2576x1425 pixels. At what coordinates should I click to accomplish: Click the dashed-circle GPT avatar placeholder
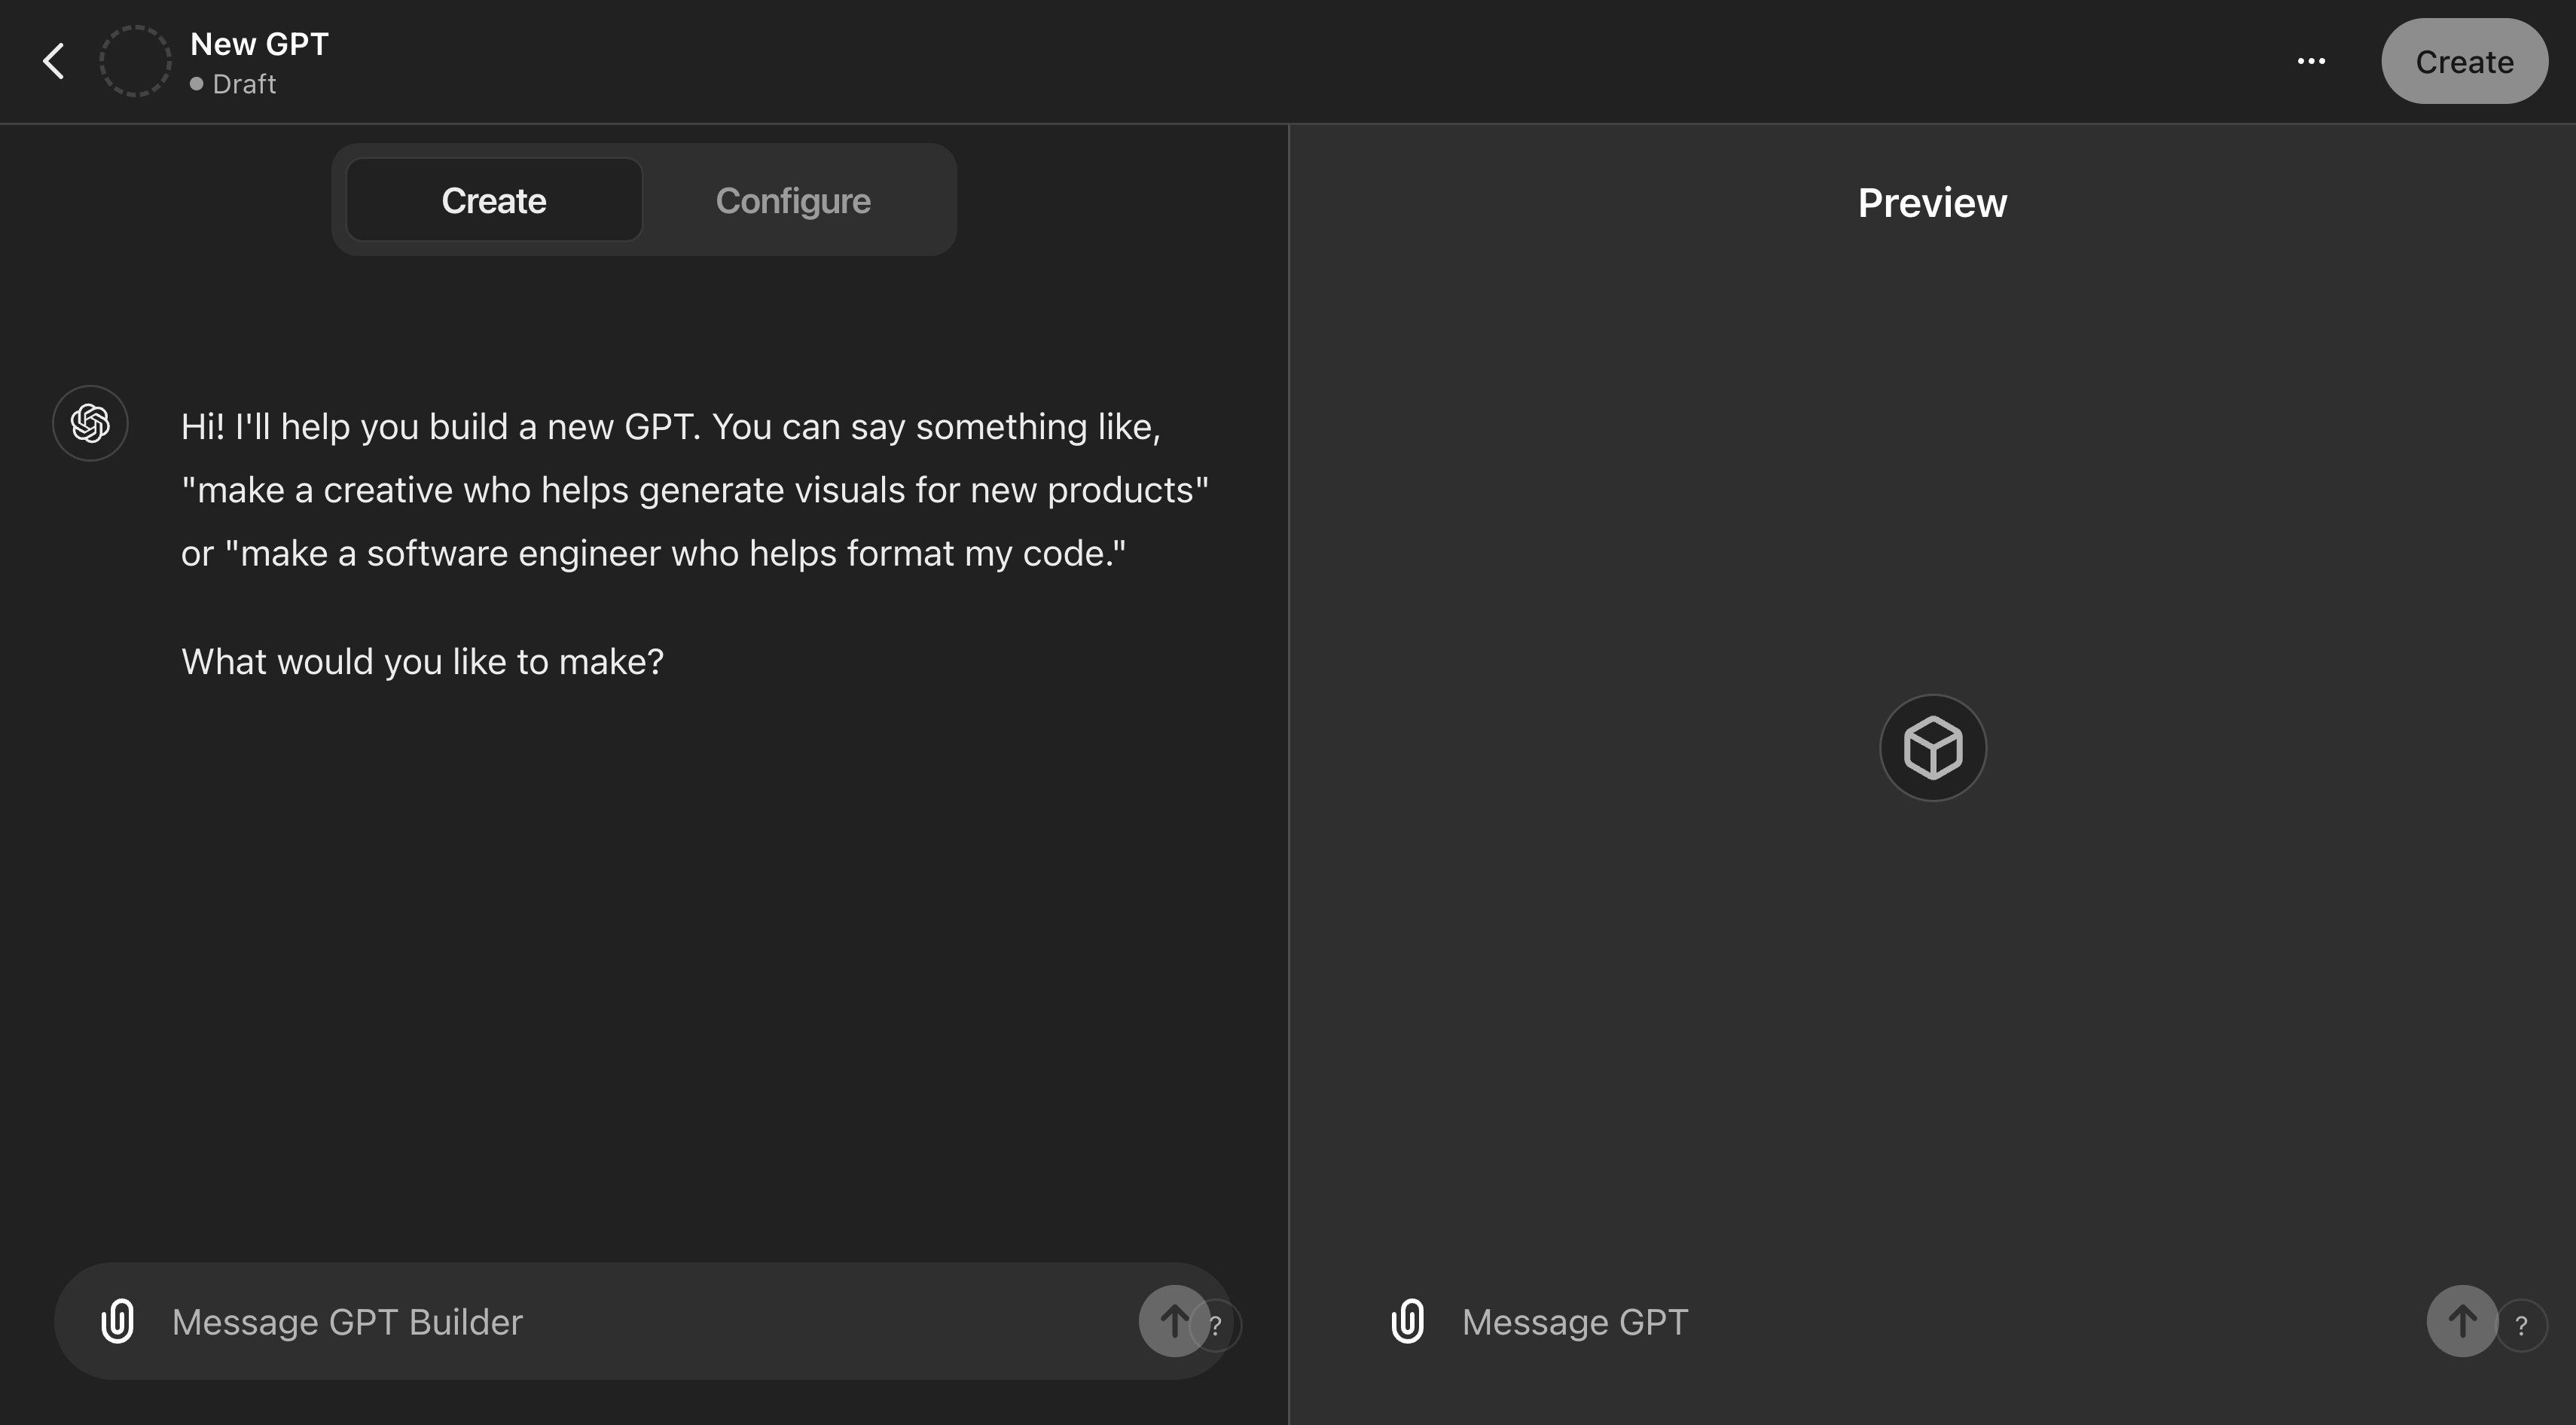point(135,62)
